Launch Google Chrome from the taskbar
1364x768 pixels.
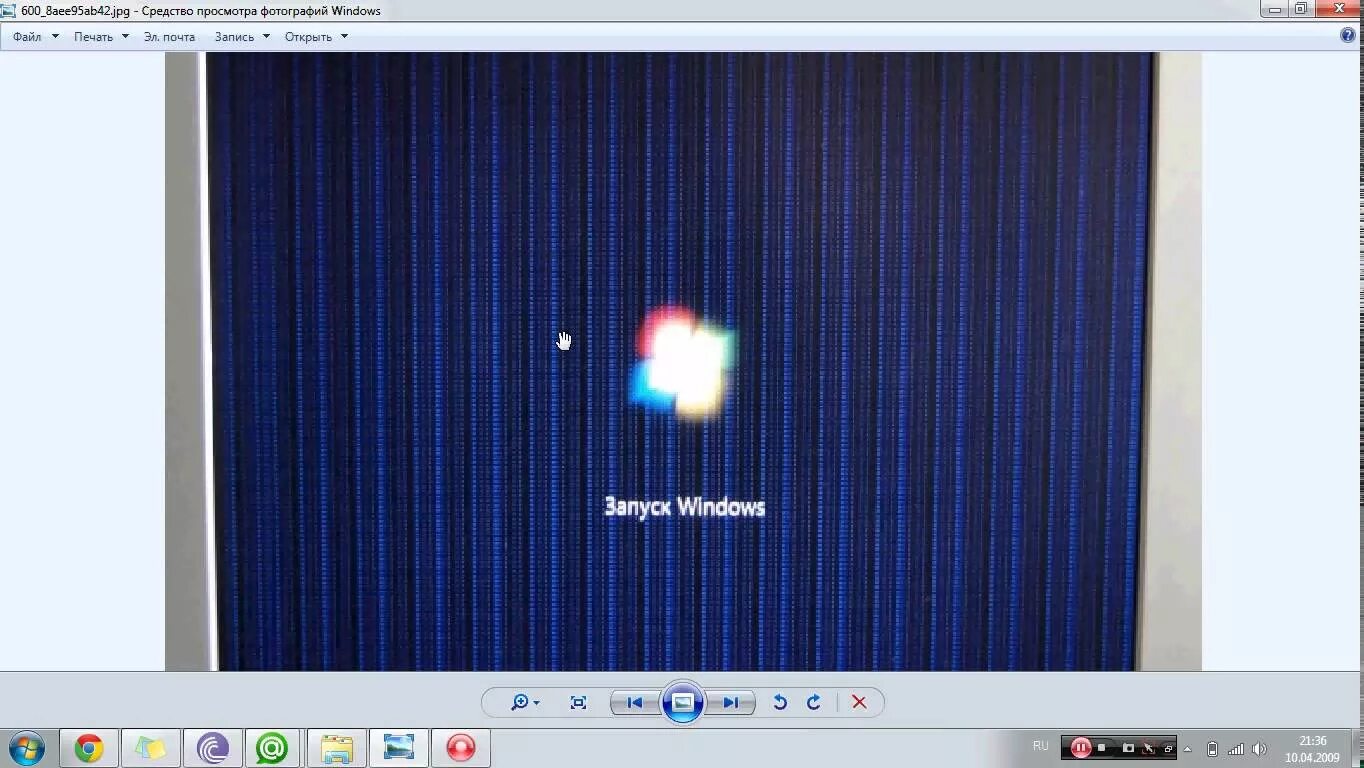[x=89, y=748]
